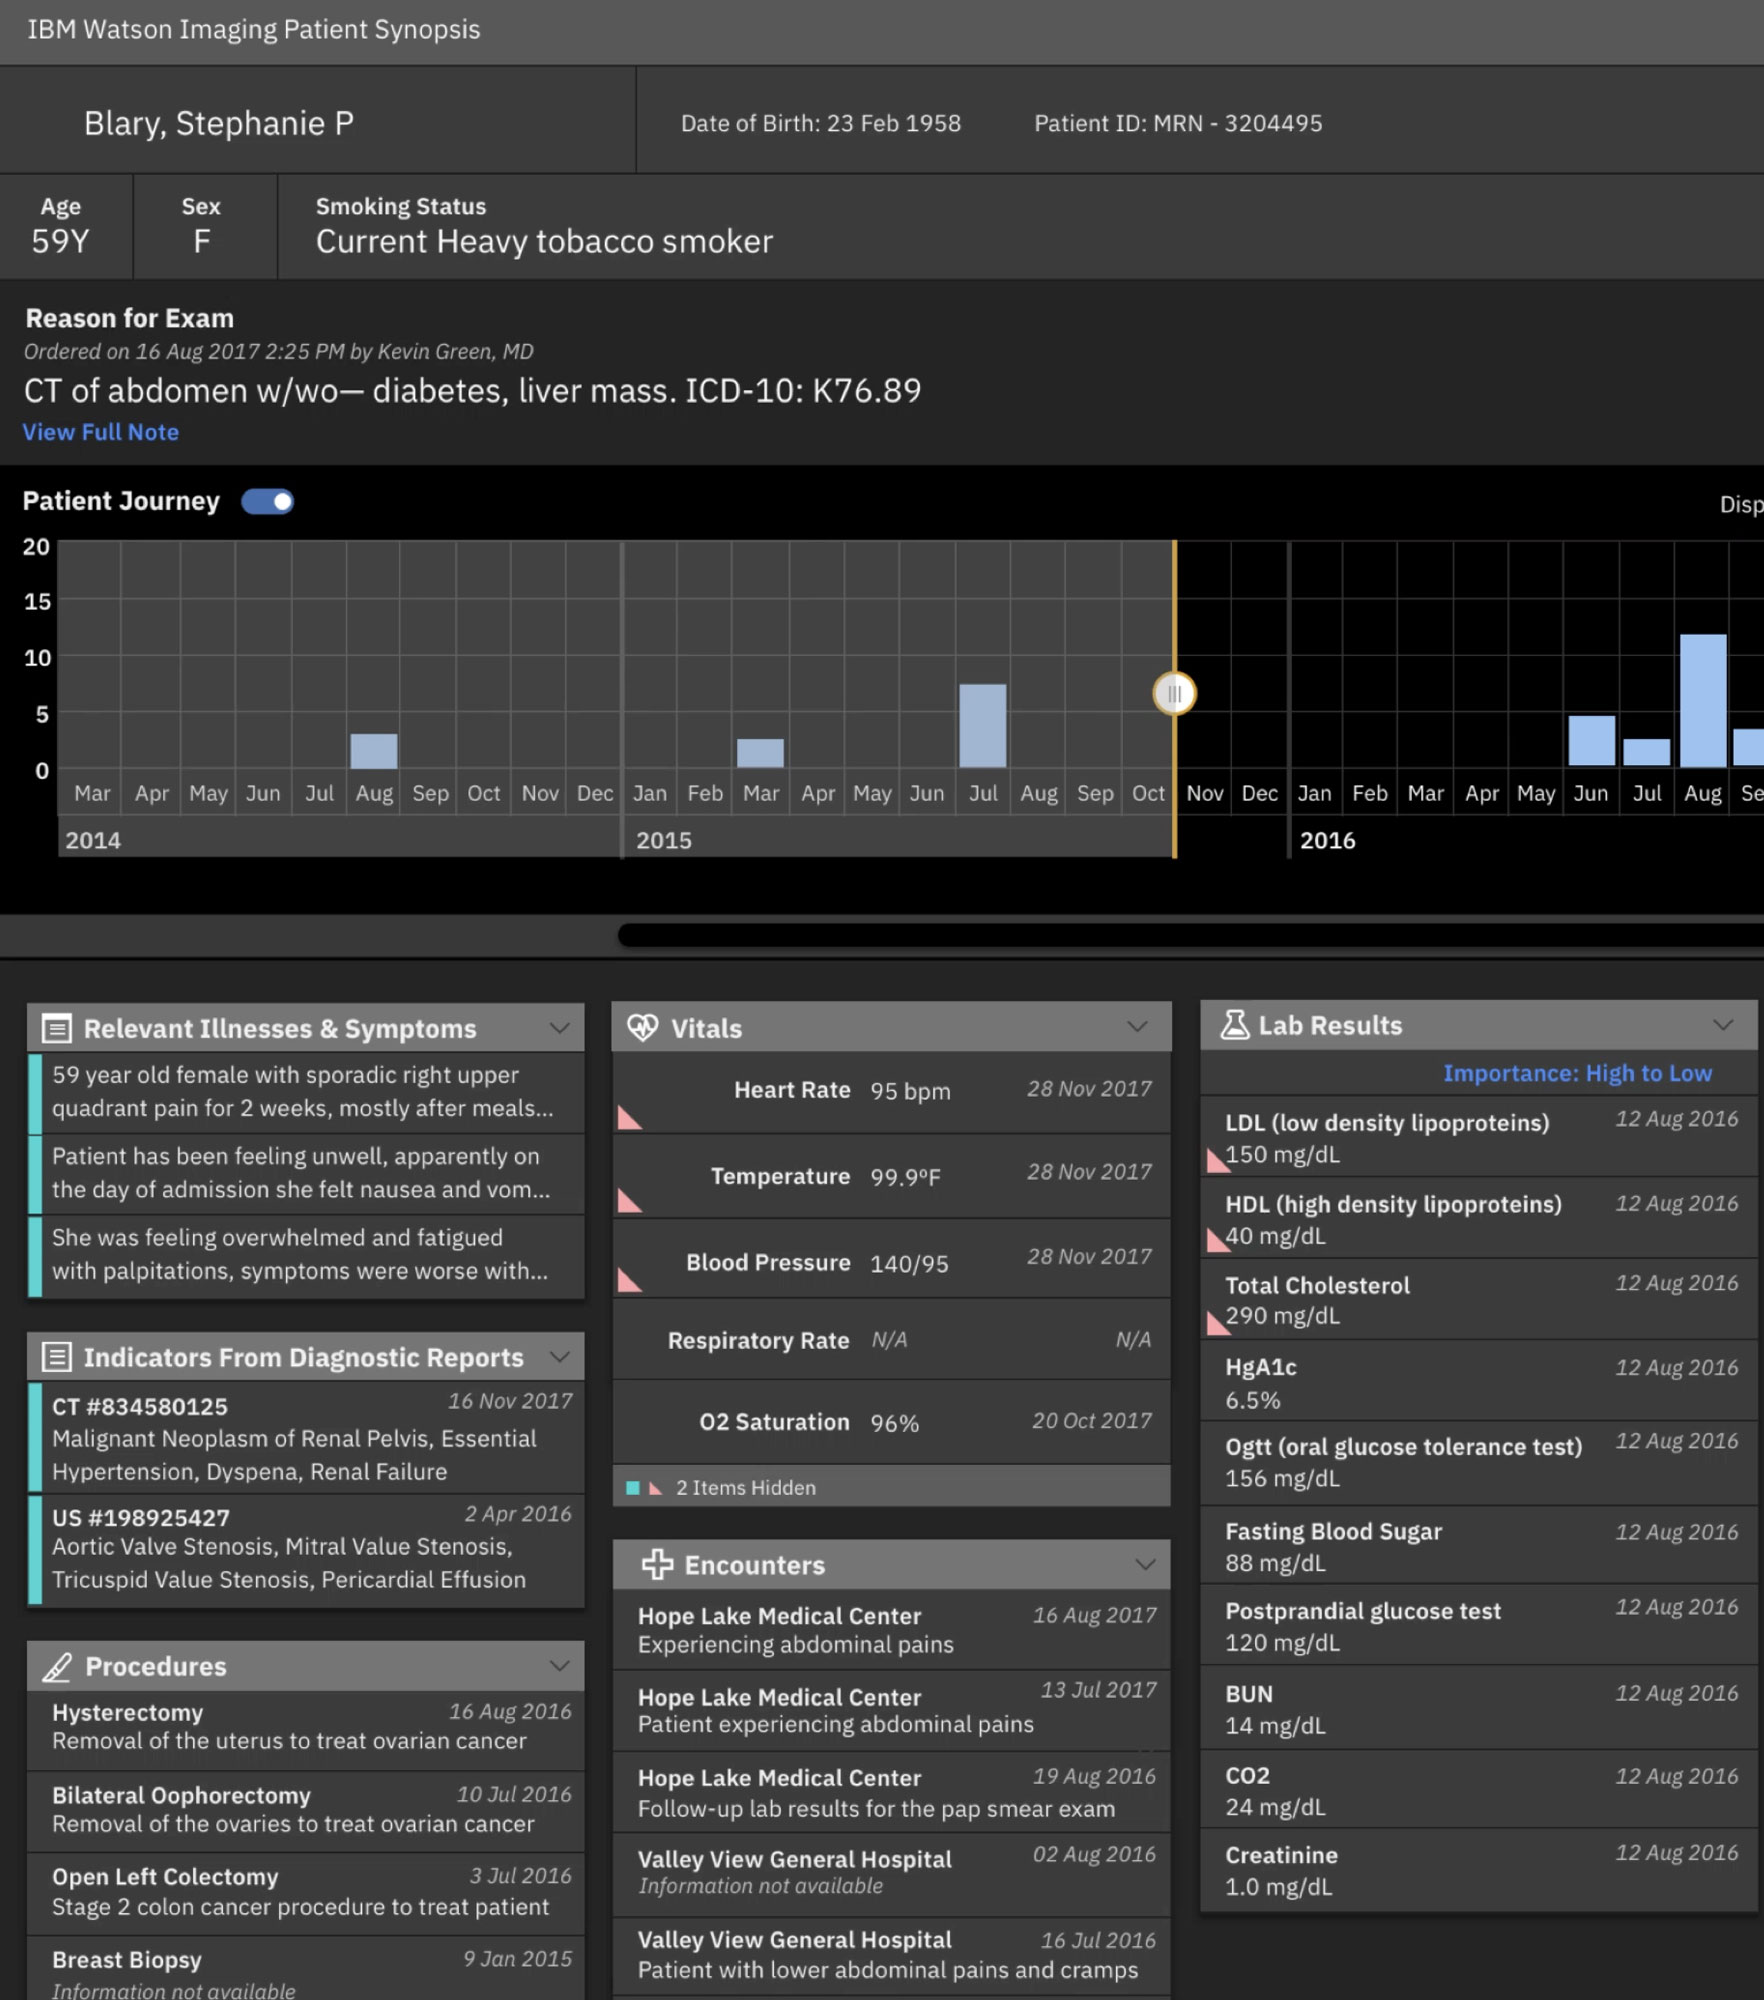The height and width of the screenshot is (2000, 1764).
Task: Click the timeline range slider handle
Action: (x=1174, y=693)
